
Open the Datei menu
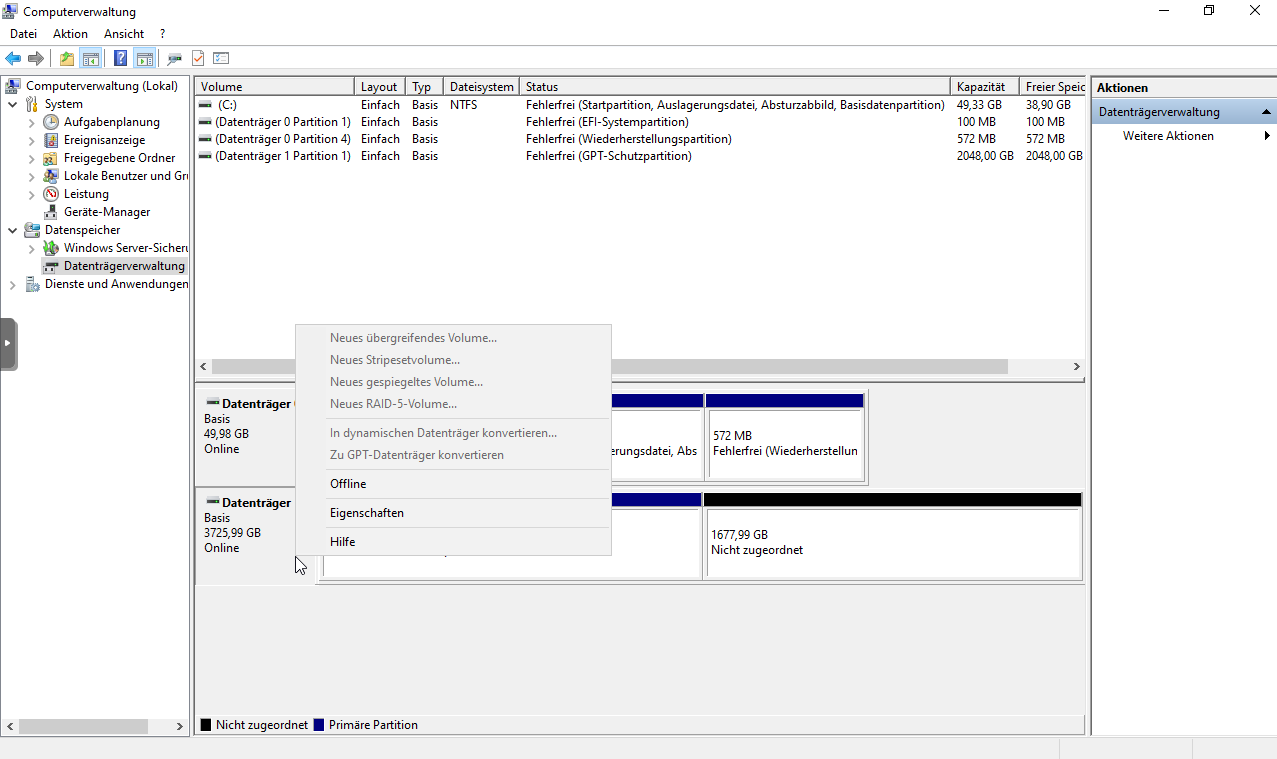pyautogui.click(x=23, y=34)
